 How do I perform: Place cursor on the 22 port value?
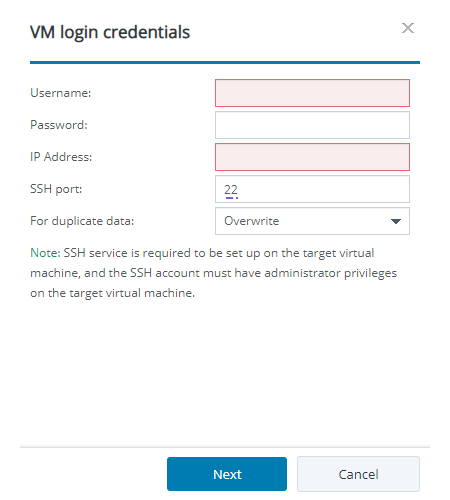(x=231, y=190)
